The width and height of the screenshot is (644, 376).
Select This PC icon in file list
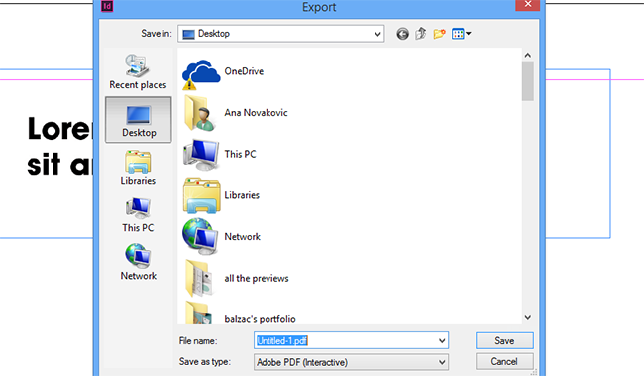click(201, 155)
